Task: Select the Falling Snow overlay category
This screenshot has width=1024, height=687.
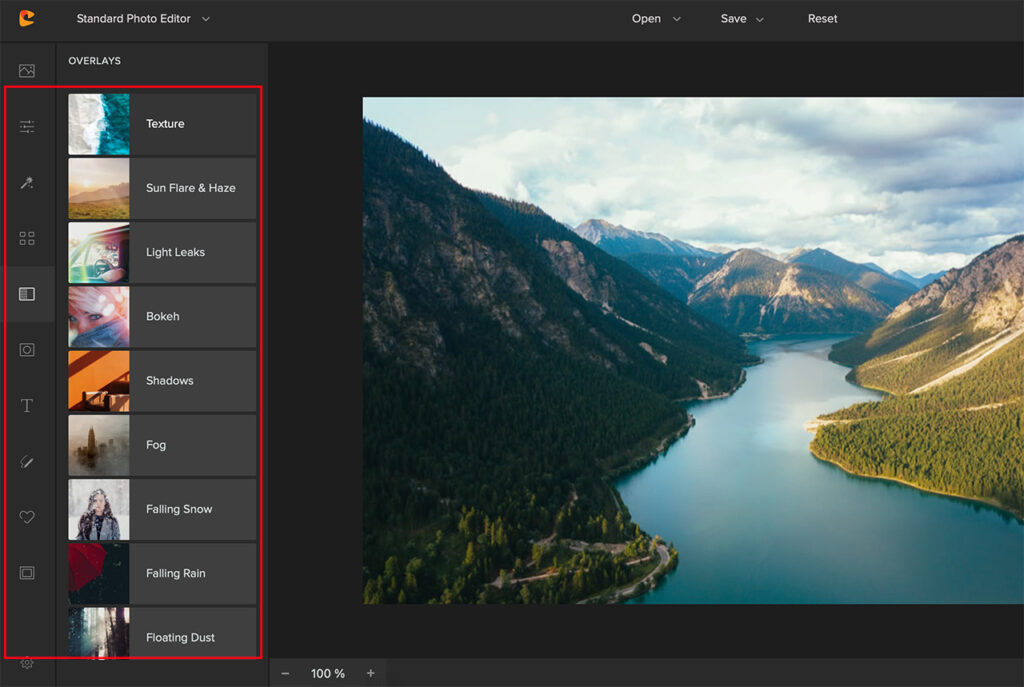Action: pos(162,509)
